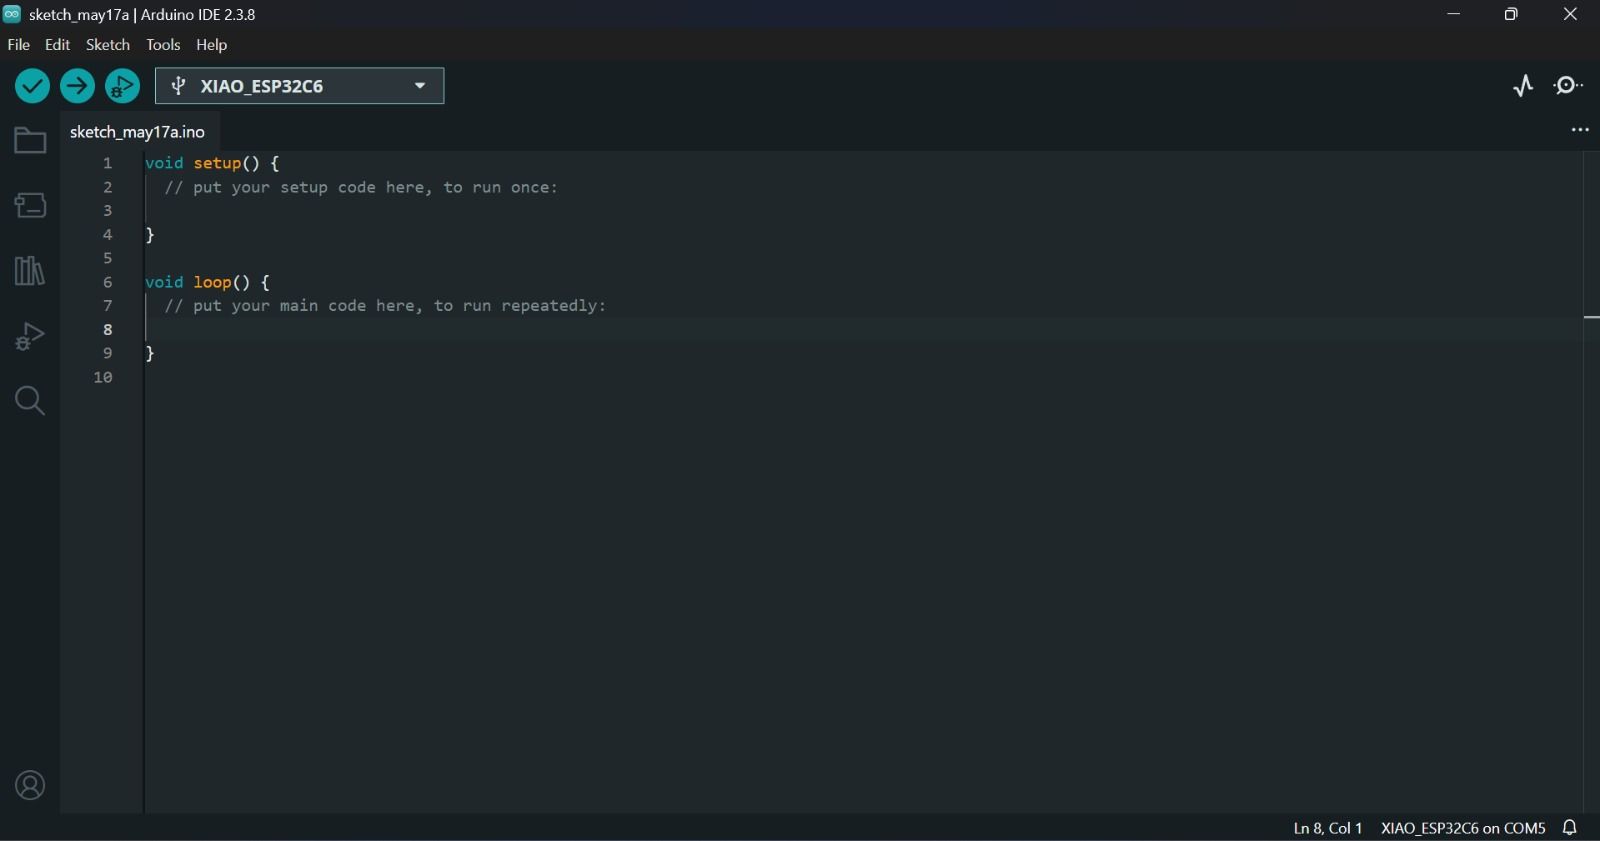
Task: Open the Sketch menu
Action: [108, 45]
